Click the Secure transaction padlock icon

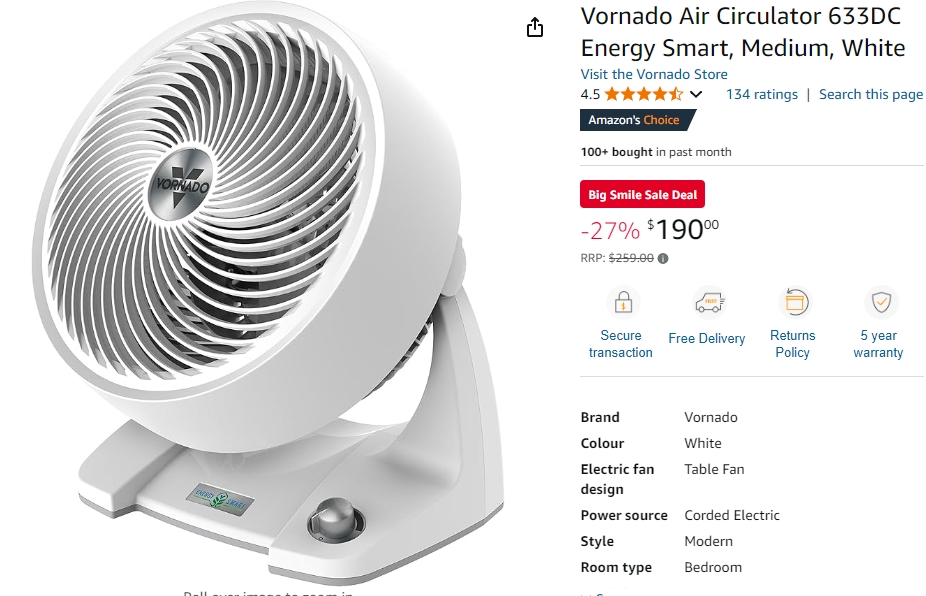[x=623, y=302]
